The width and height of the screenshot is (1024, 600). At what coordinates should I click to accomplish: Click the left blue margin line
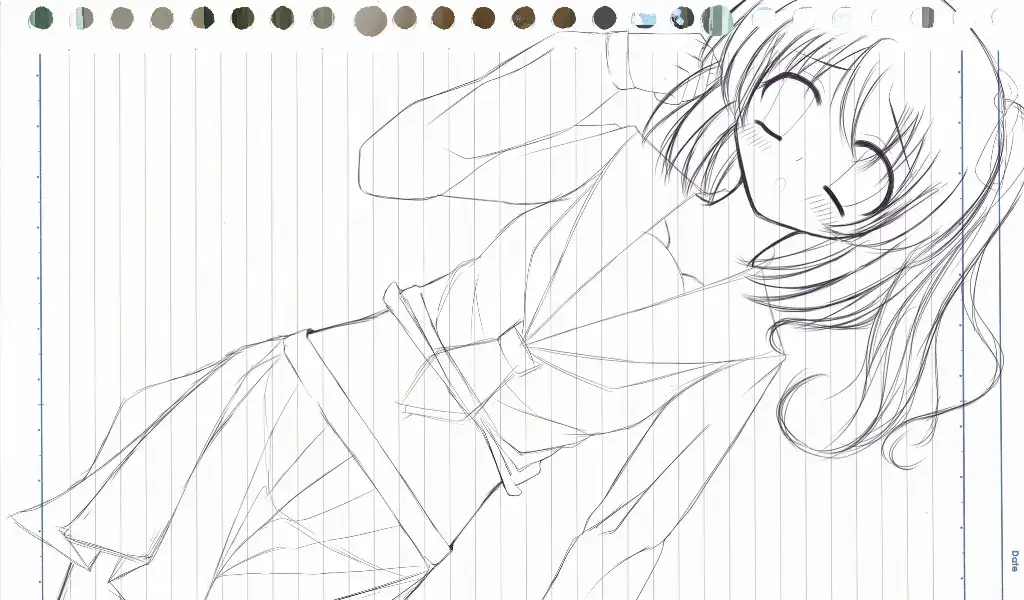40,300
